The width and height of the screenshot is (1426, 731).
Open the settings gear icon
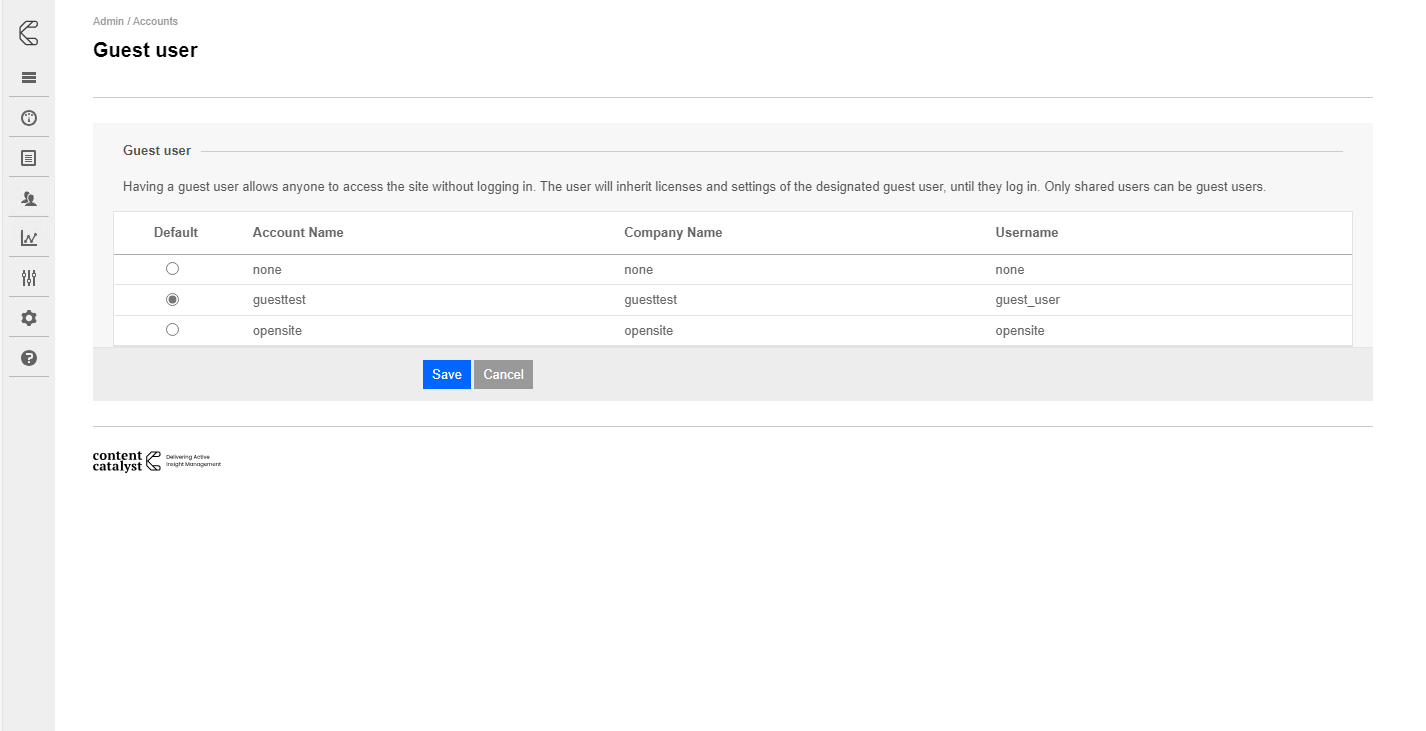click(28, 317)
